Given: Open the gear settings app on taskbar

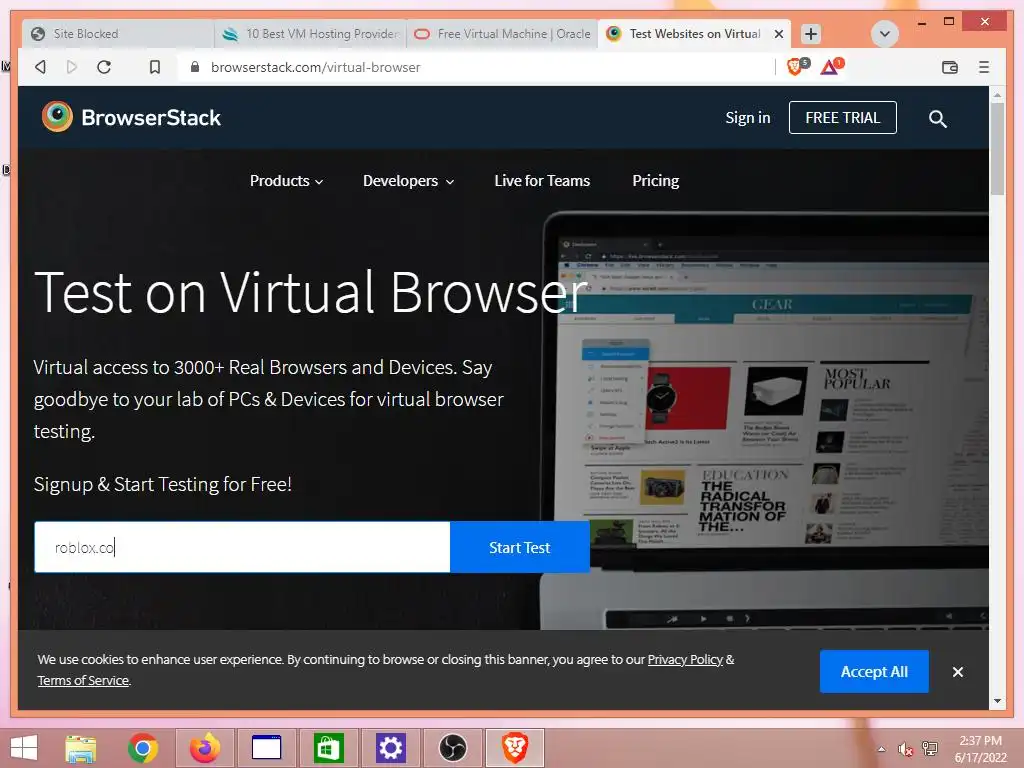Looking at the screenshot, I should (x=391, y=748).
